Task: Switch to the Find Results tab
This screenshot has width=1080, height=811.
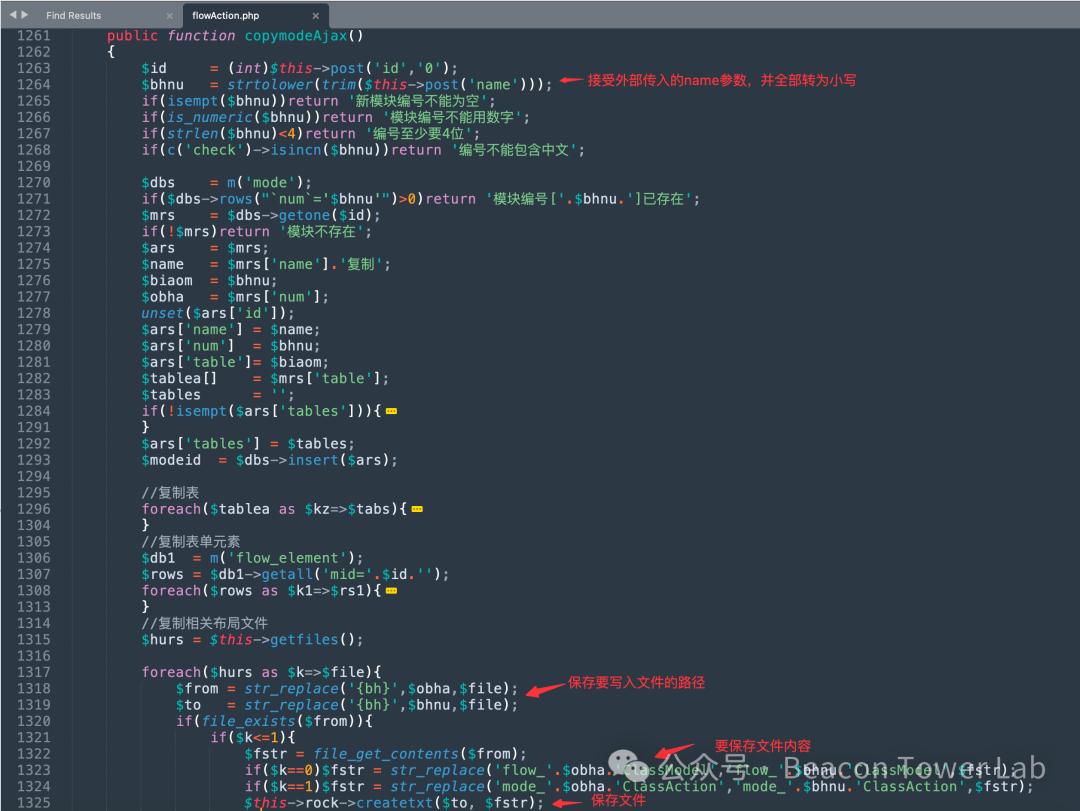Action: tap(73, 15)
